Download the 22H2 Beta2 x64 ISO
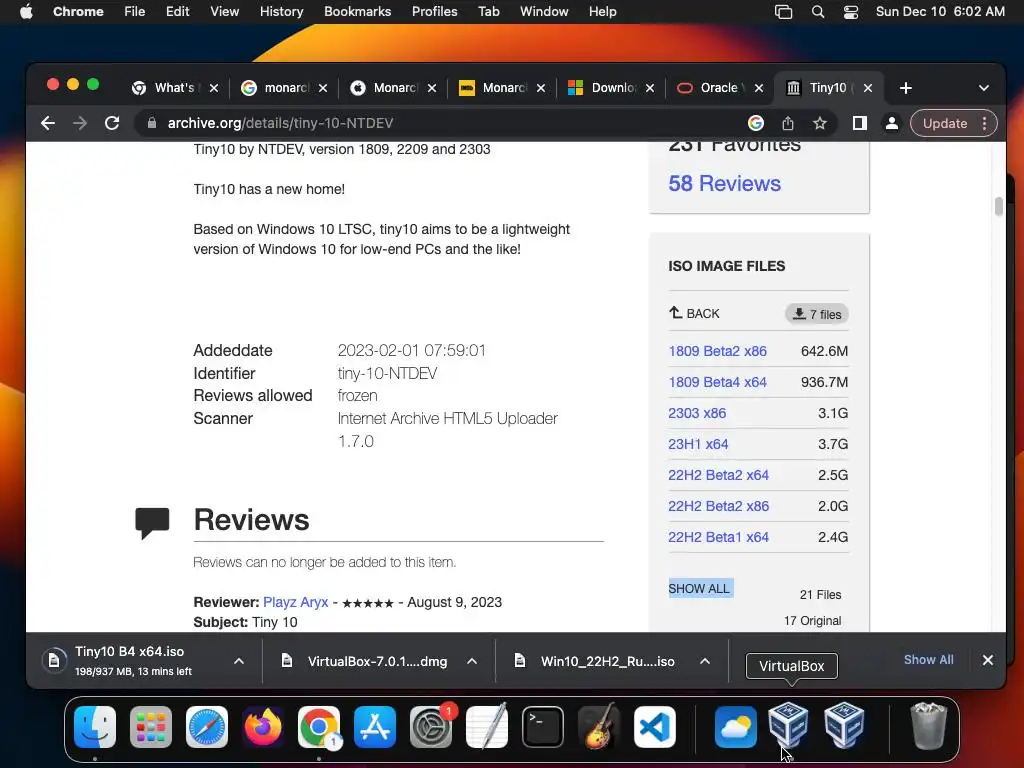This screenshot has width=1024, height=768. coord(718,475)
